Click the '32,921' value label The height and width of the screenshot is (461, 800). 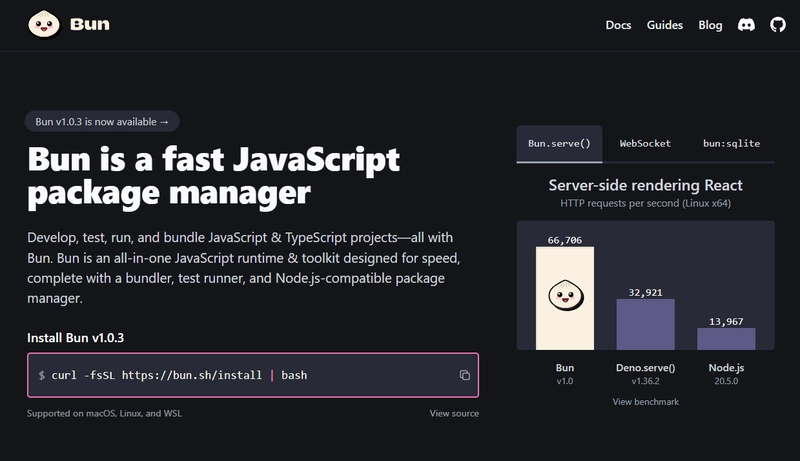(x=645, y=293)
